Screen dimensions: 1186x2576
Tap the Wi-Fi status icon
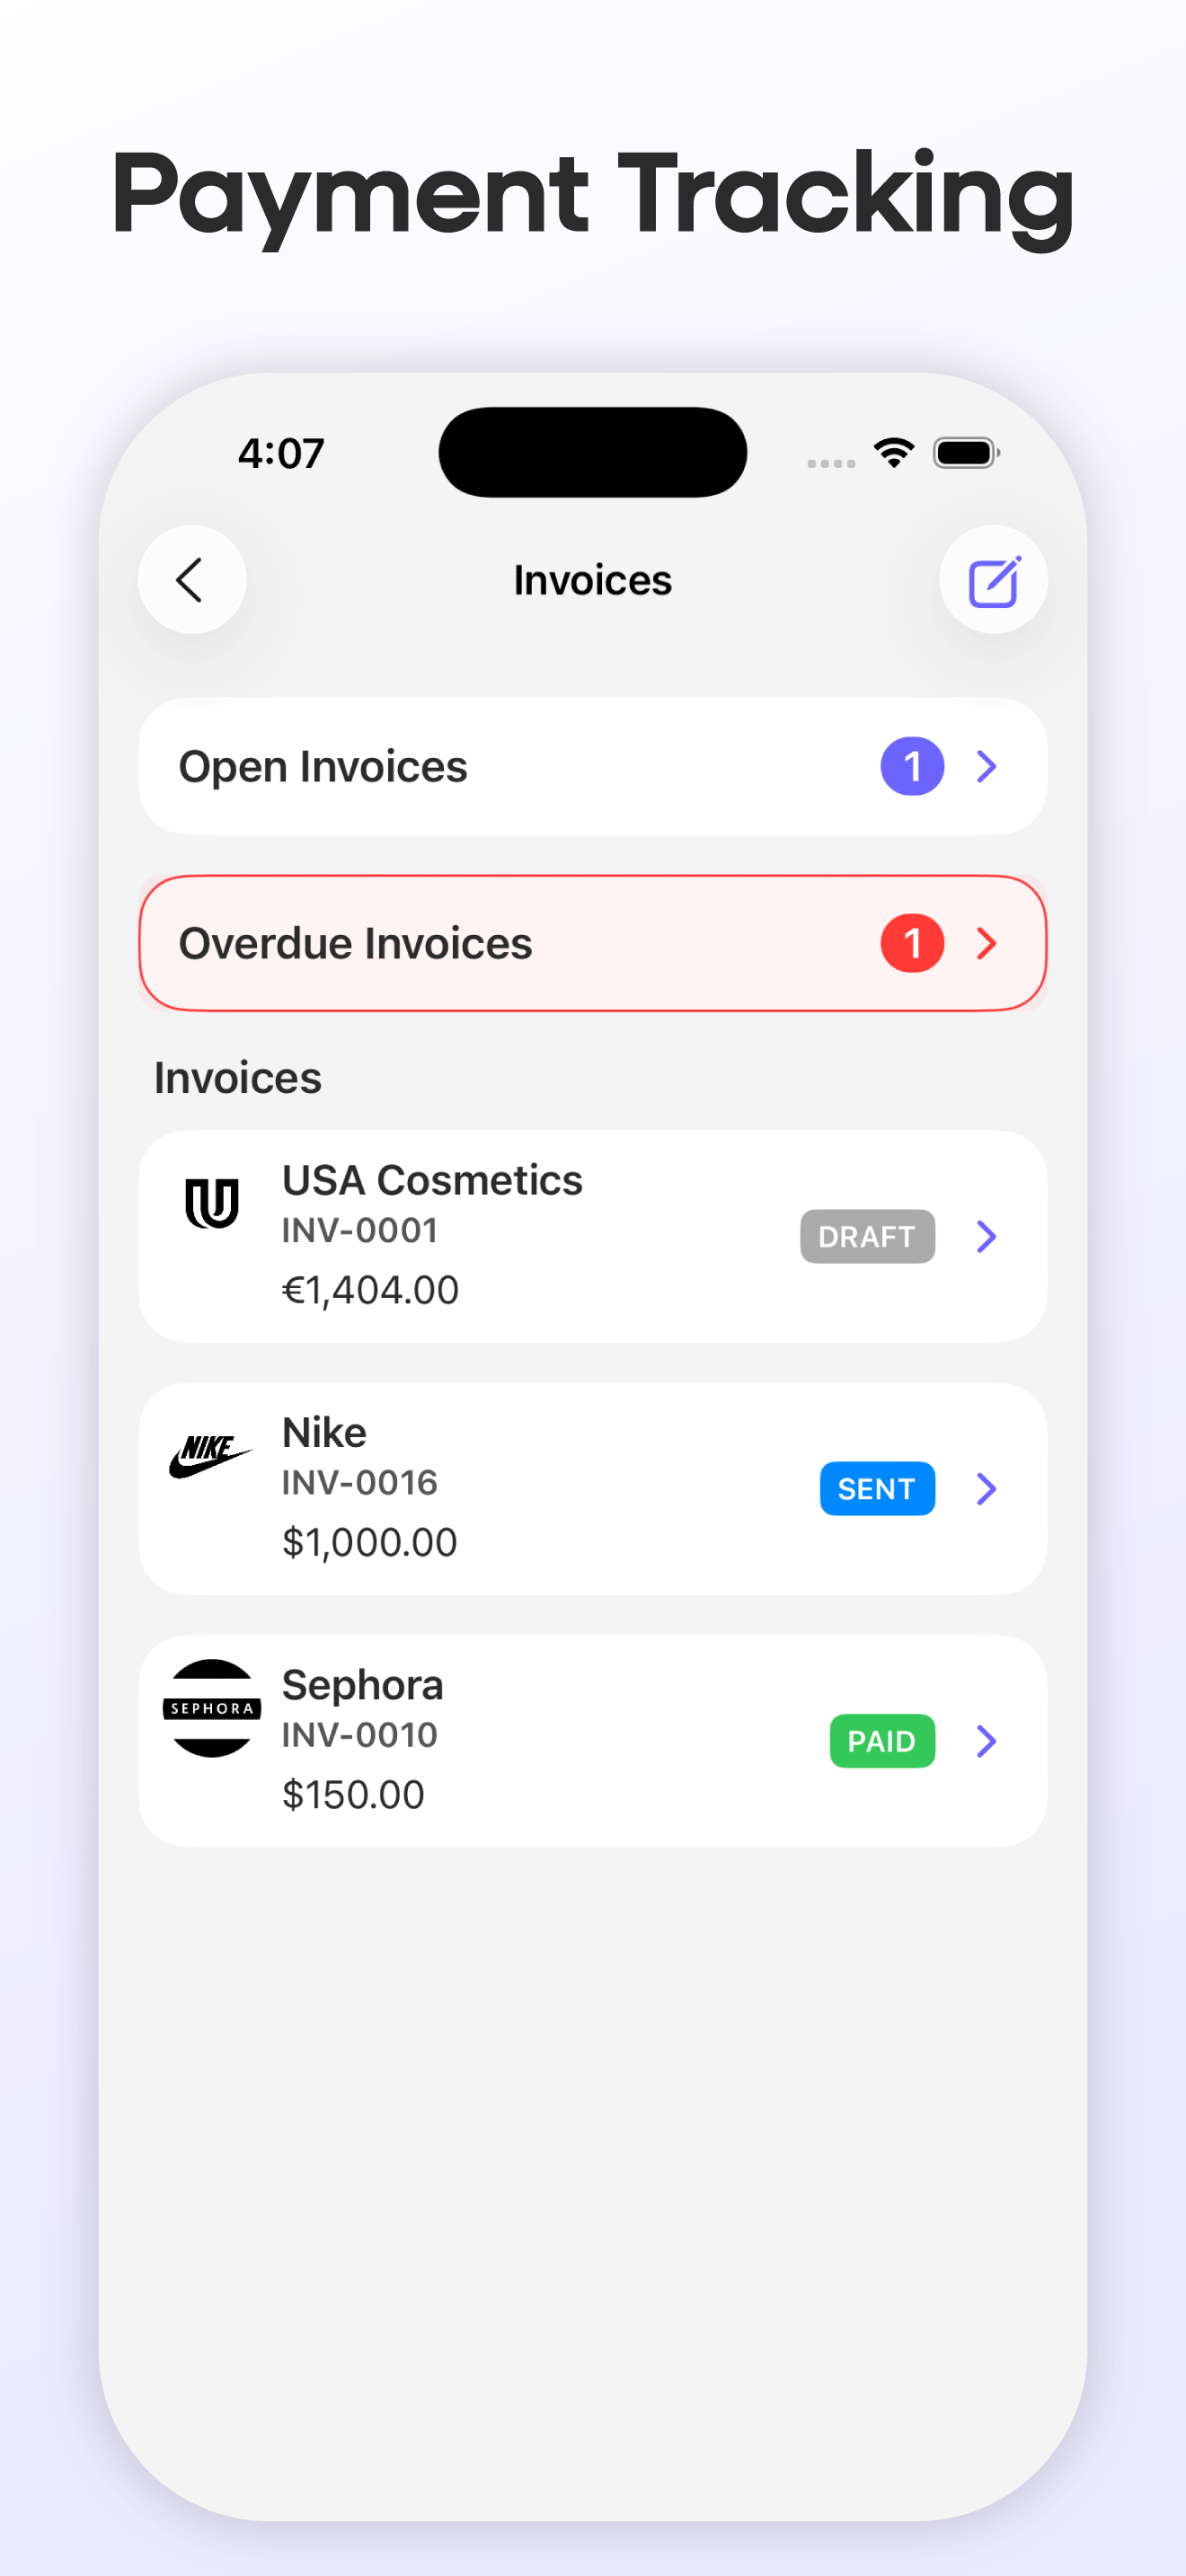pos(894,453)
